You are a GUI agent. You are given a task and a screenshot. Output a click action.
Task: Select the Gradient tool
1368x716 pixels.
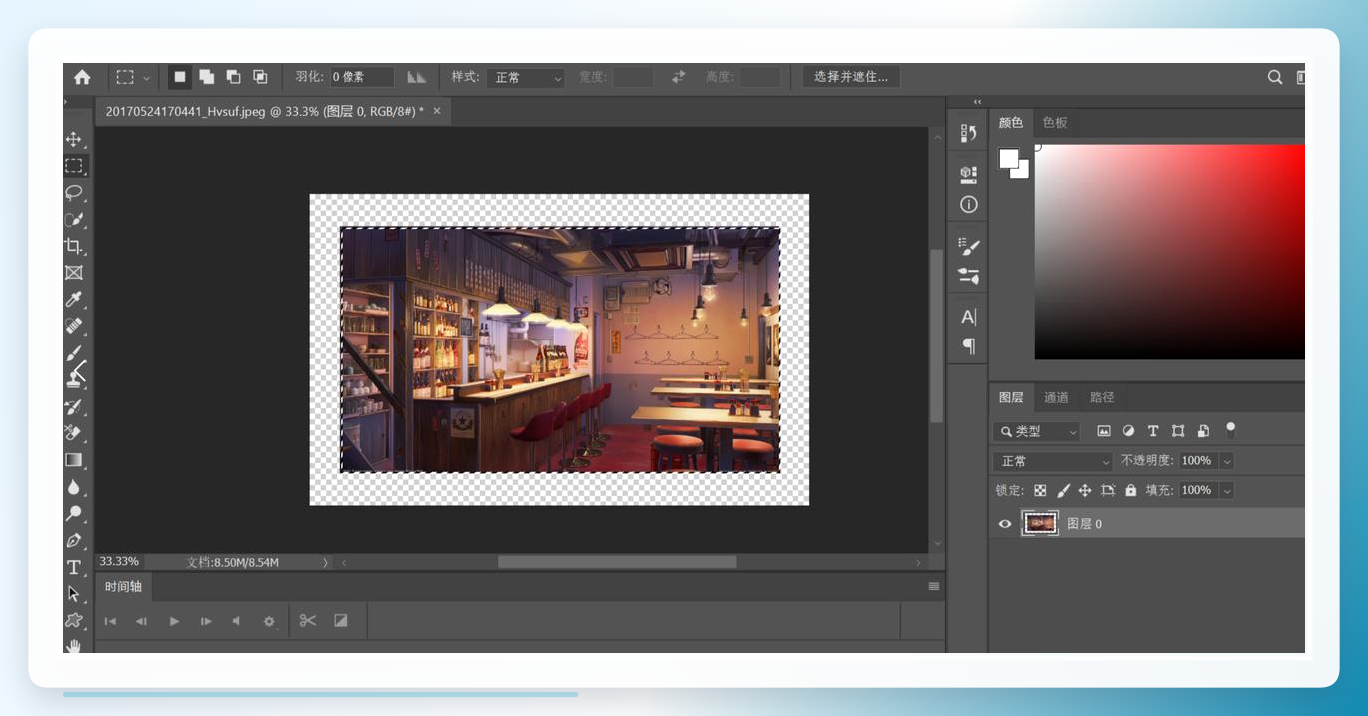click(74, 460)
